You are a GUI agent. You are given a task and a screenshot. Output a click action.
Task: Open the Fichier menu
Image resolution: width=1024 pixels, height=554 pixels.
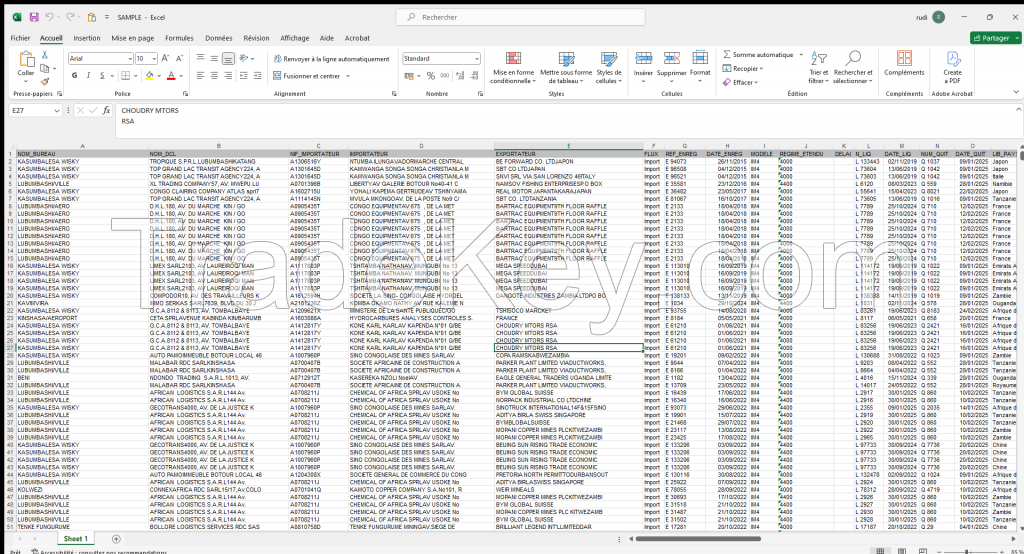coord(20,38)
